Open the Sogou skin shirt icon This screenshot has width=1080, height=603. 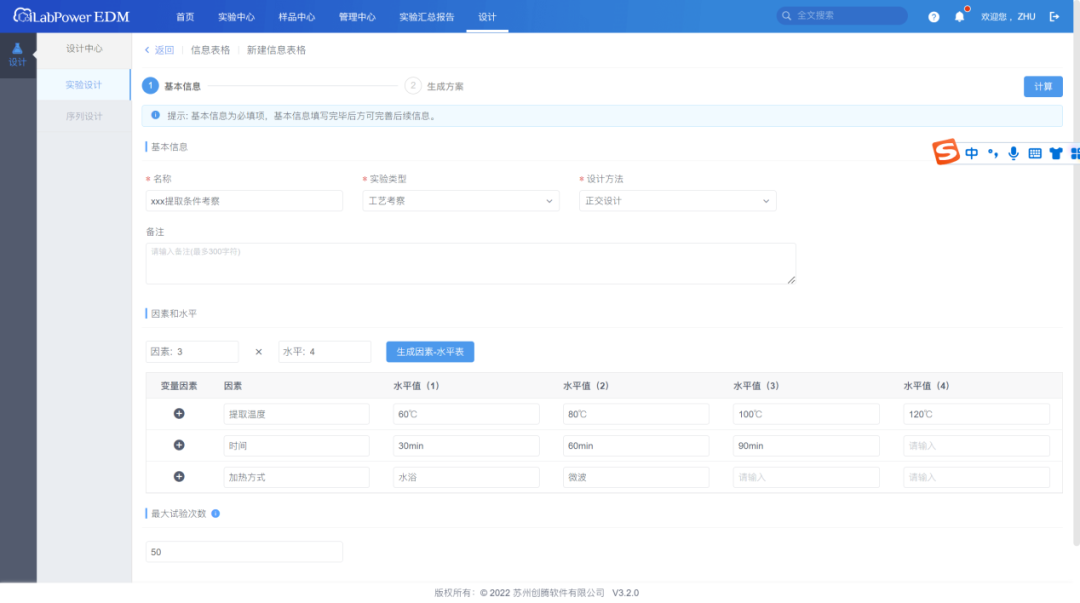tap(1056, 153)
